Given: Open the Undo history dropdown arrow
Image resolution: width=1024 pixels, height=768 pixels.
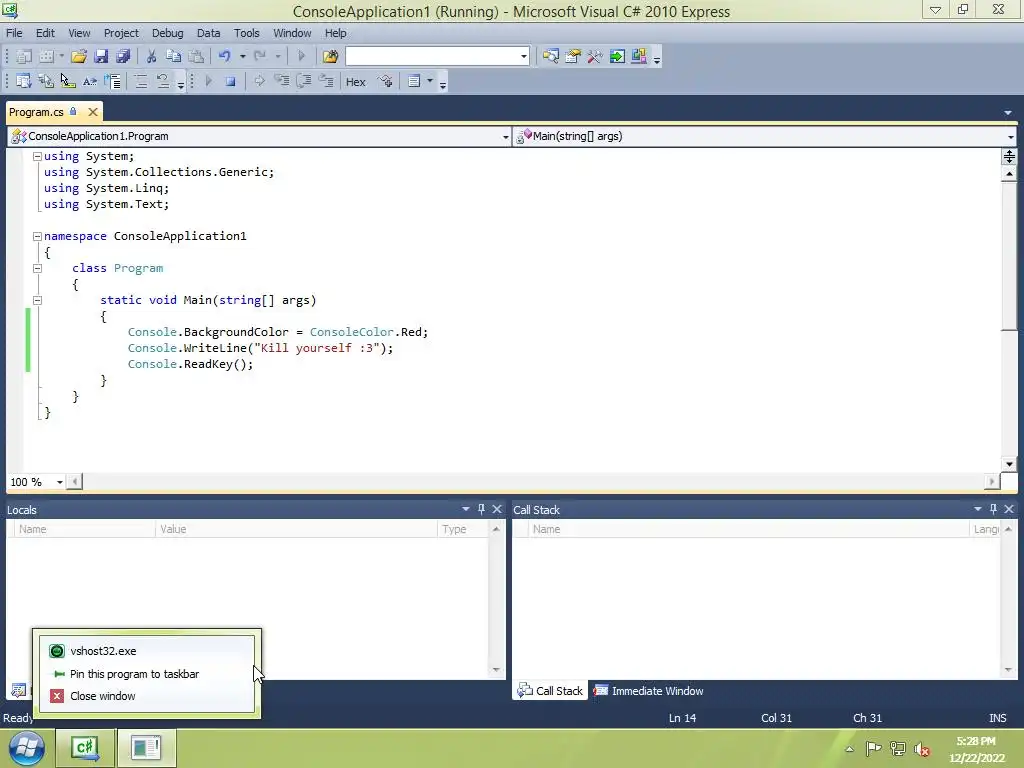Looking at the screenshot, I should pyautogui.click(x=242, y=57).
